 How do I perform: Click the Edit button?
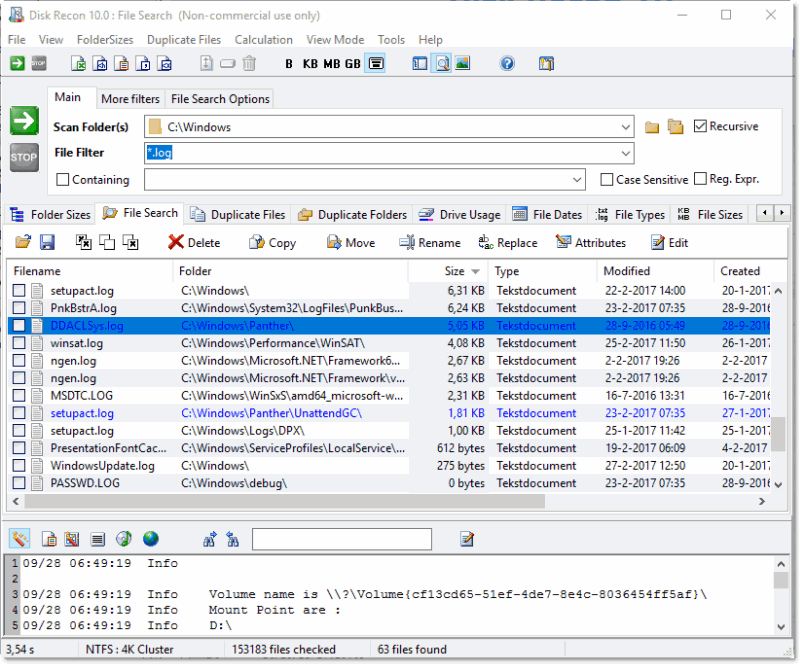tap(669, 242)
